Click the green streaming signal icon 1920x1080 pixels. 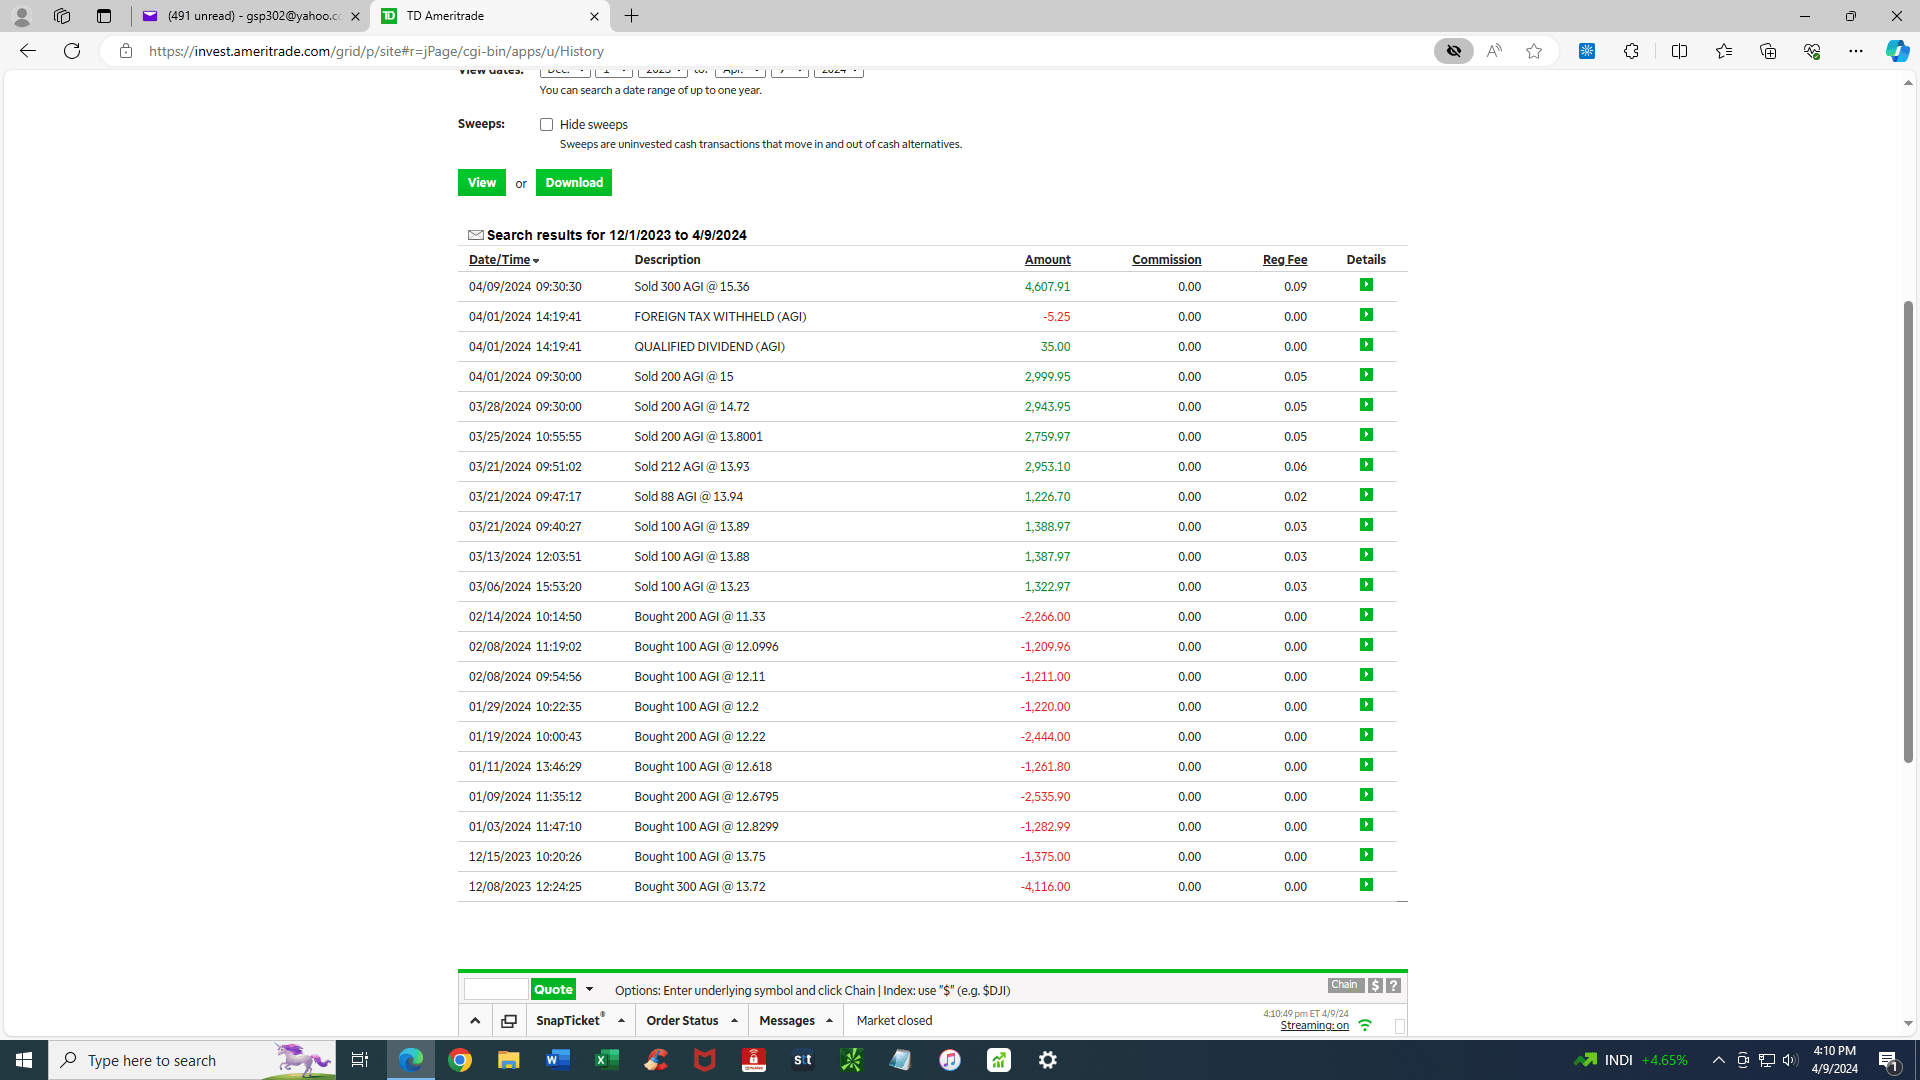tap(1365, 1025)
